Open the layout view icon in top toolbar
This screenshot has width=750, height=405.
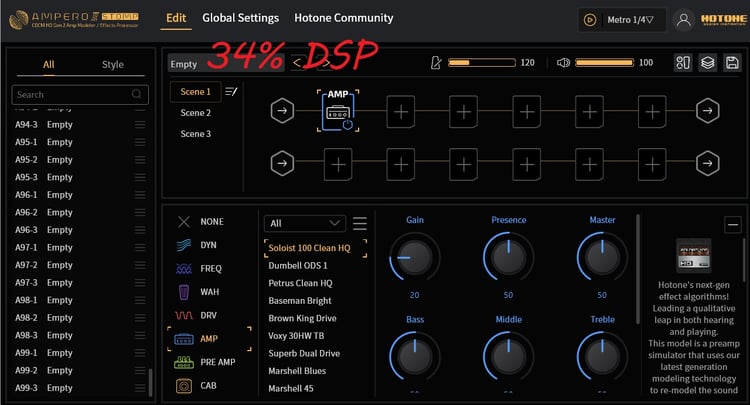click(683, 63)
